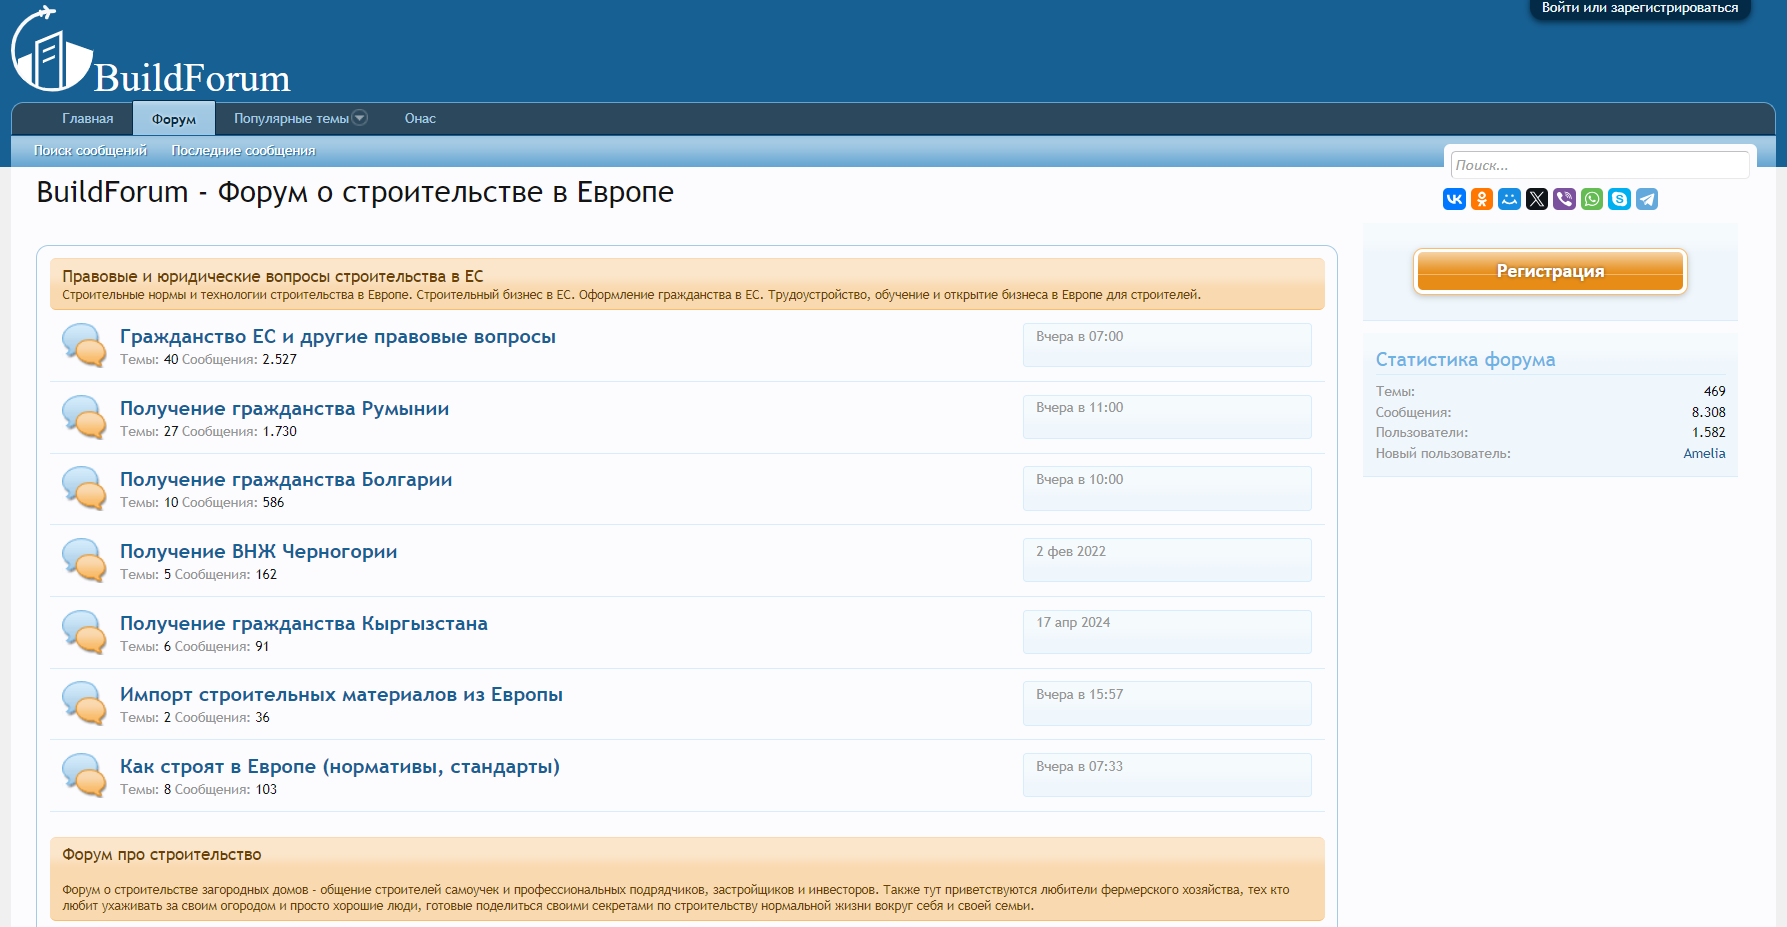The image size is (1787, 927).
Task: Open Поиск сообщений in the sub-navigation
Action: click(x=90, y=151)
